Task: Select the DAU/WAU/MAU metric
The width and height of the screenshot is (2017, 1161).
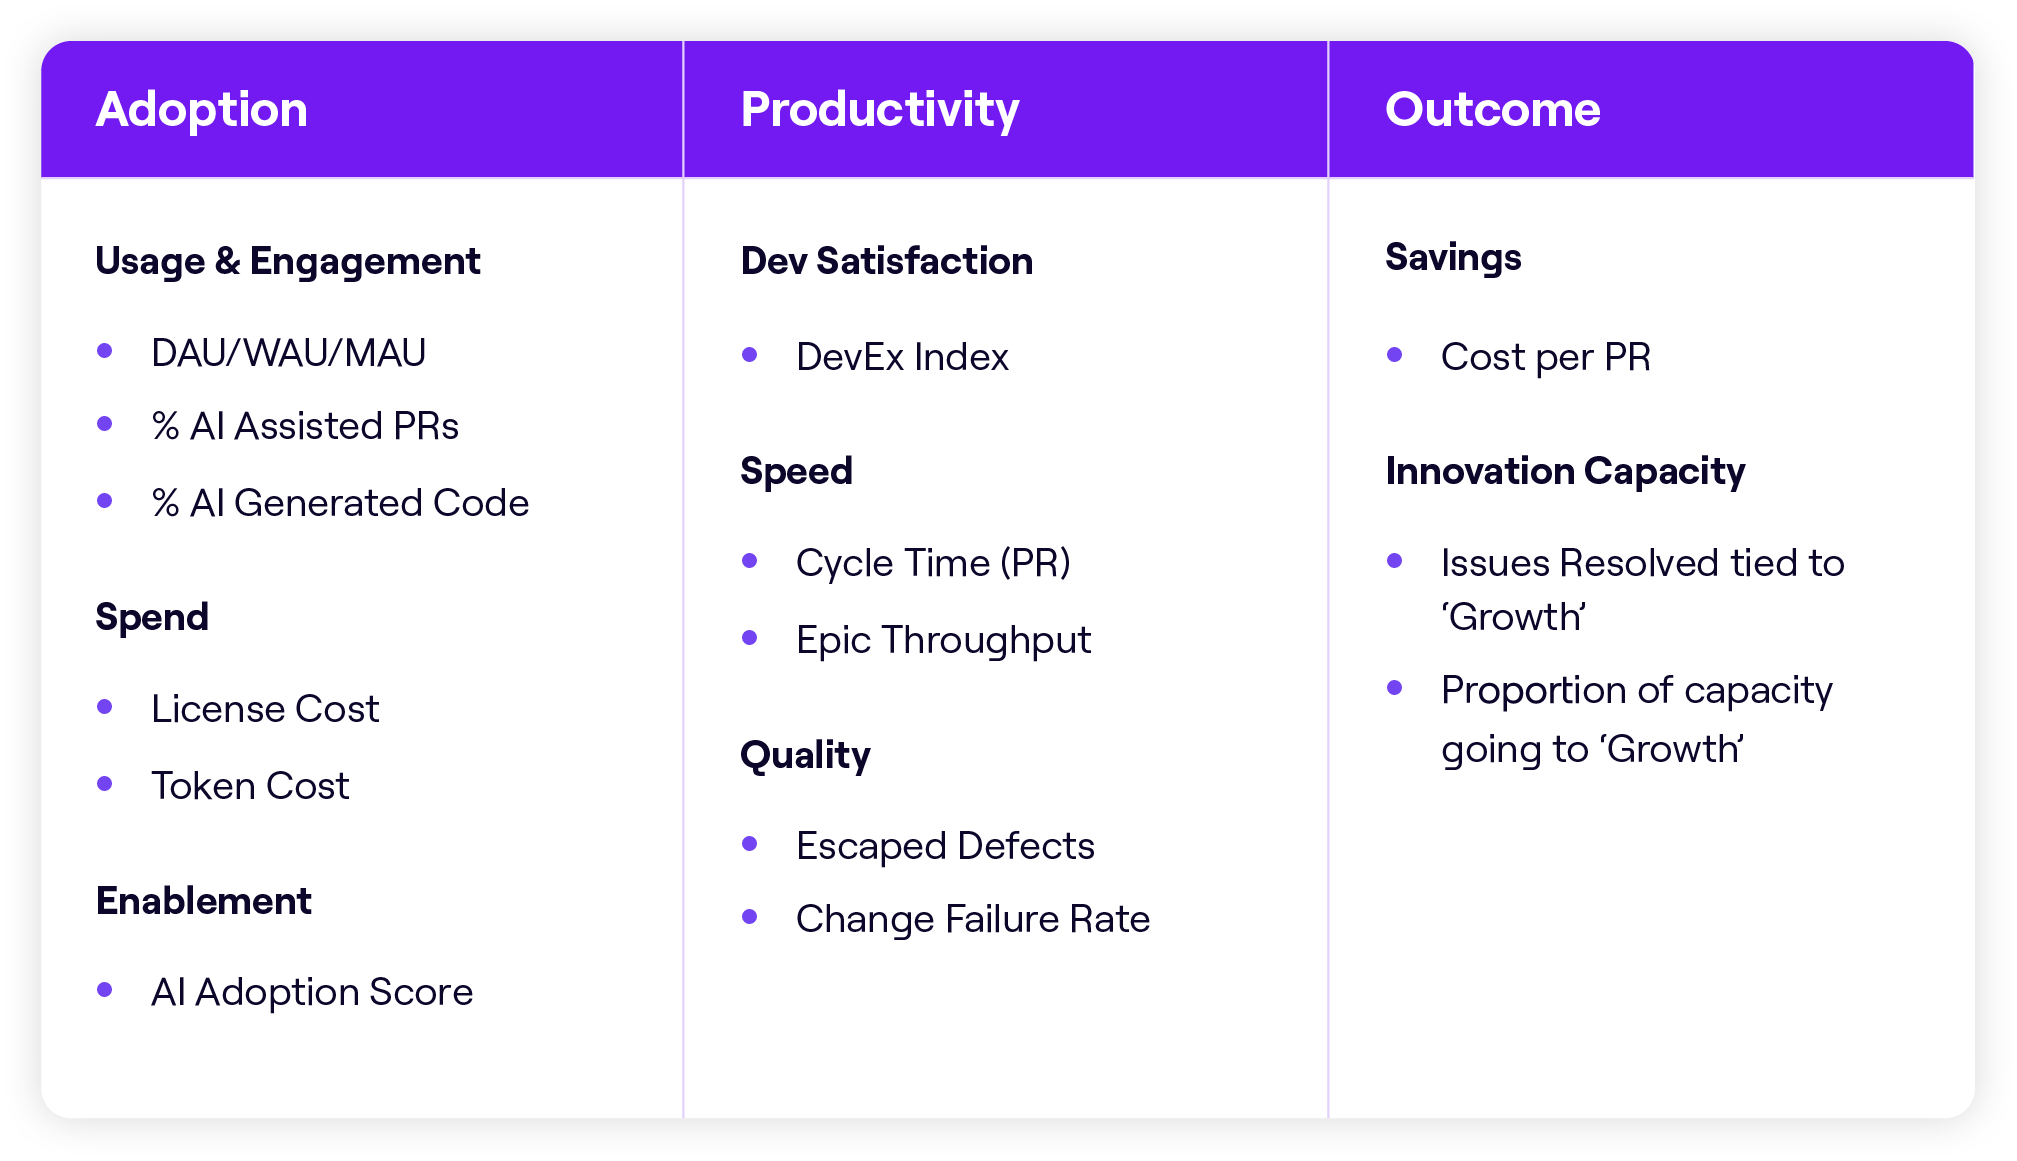Action: tap(288, 353)
